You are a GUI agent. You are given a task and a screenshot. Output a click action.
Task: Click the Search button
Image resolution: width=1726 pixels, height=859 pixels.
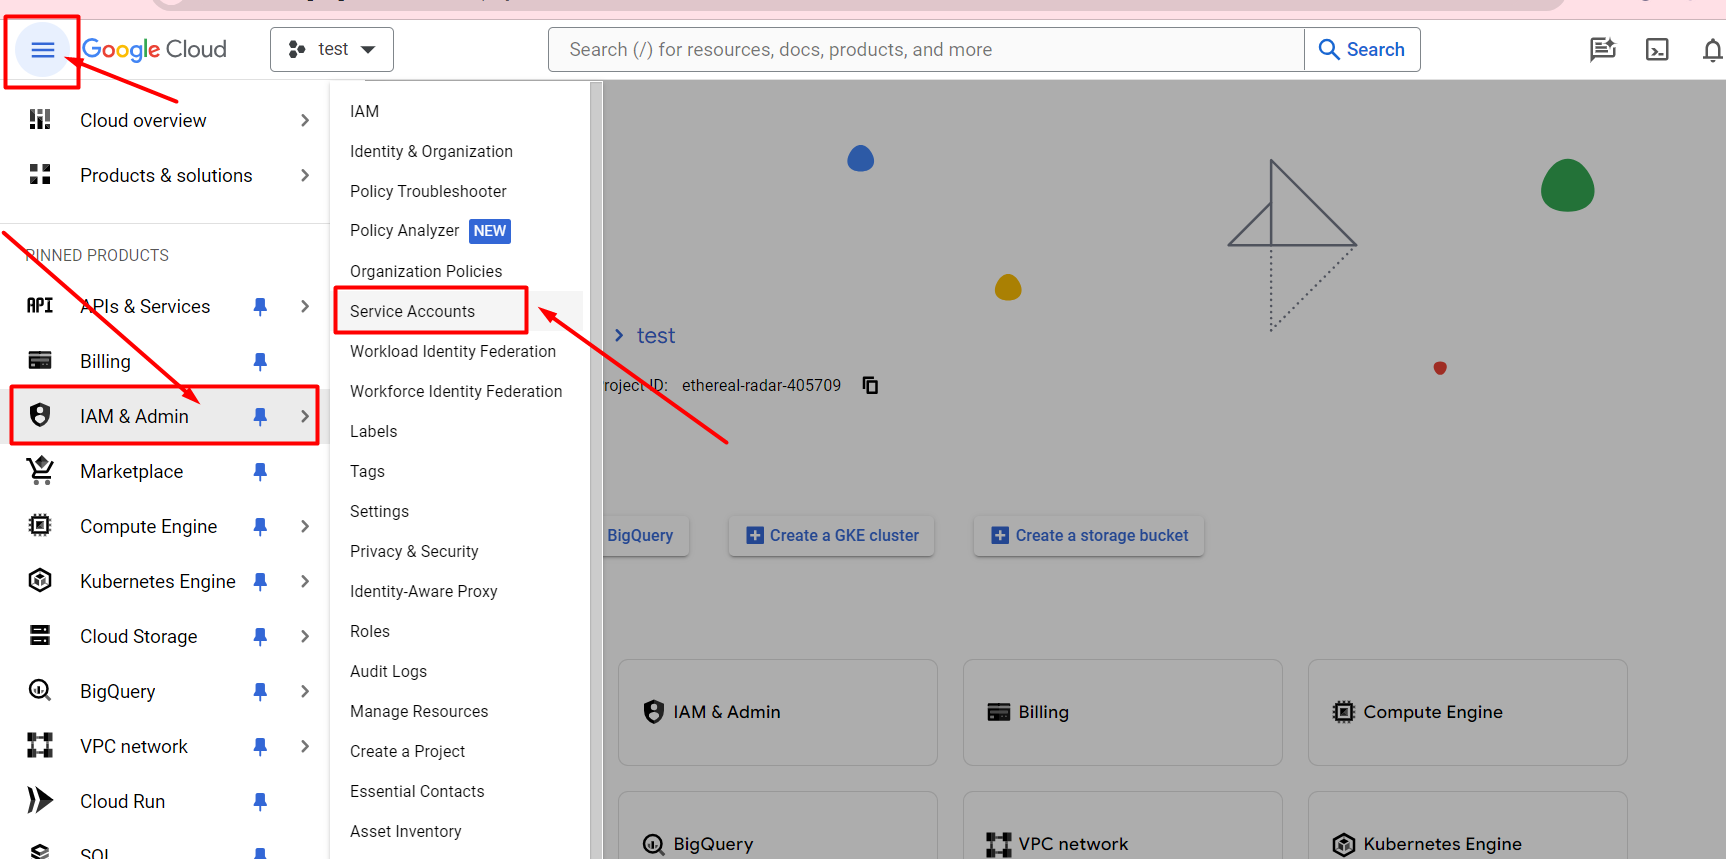pyautogui.click(x=1362, y=49)
